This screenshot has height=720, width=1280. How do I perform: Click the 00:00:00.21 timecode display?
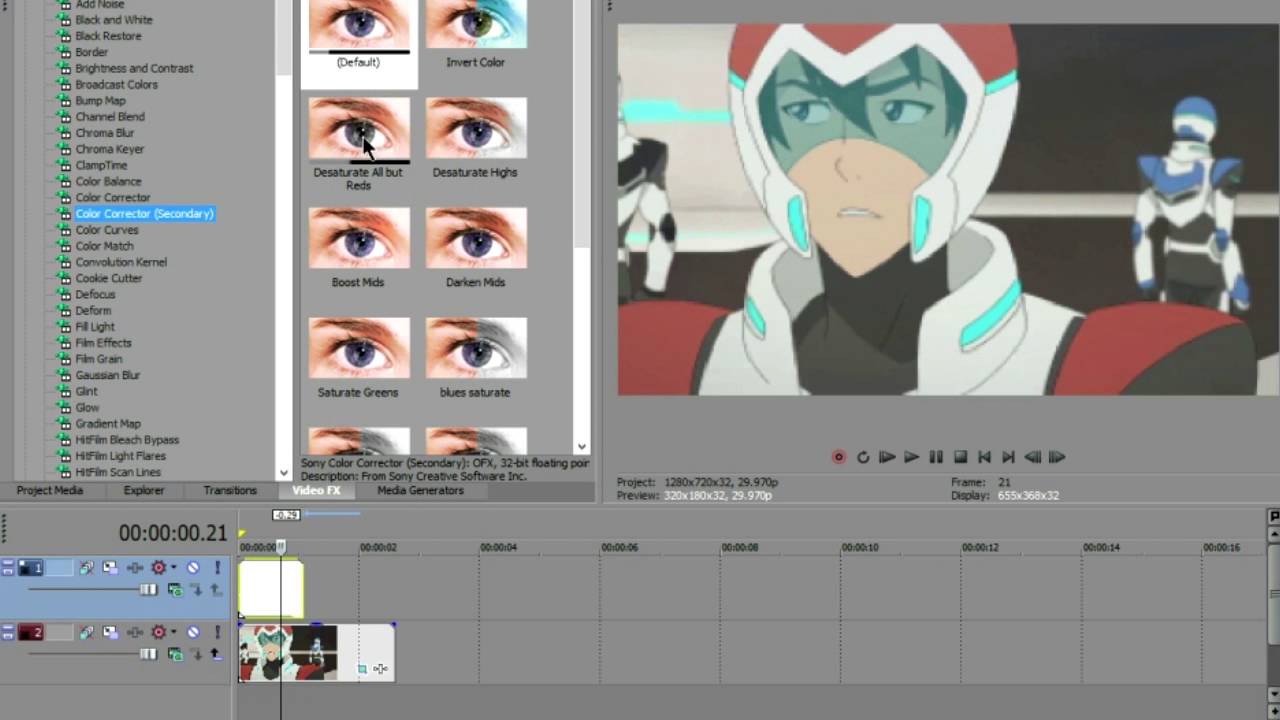pyautogui.click(x=173, y=533)
